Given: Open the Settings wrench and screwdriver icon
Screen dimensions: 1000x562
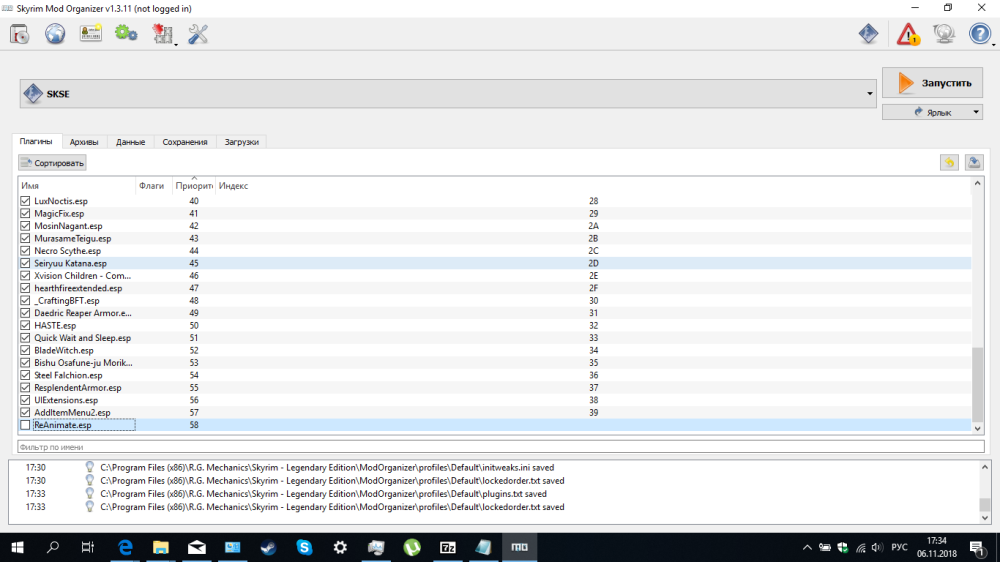Looking at the screenshot, I should tap(198, 34).
